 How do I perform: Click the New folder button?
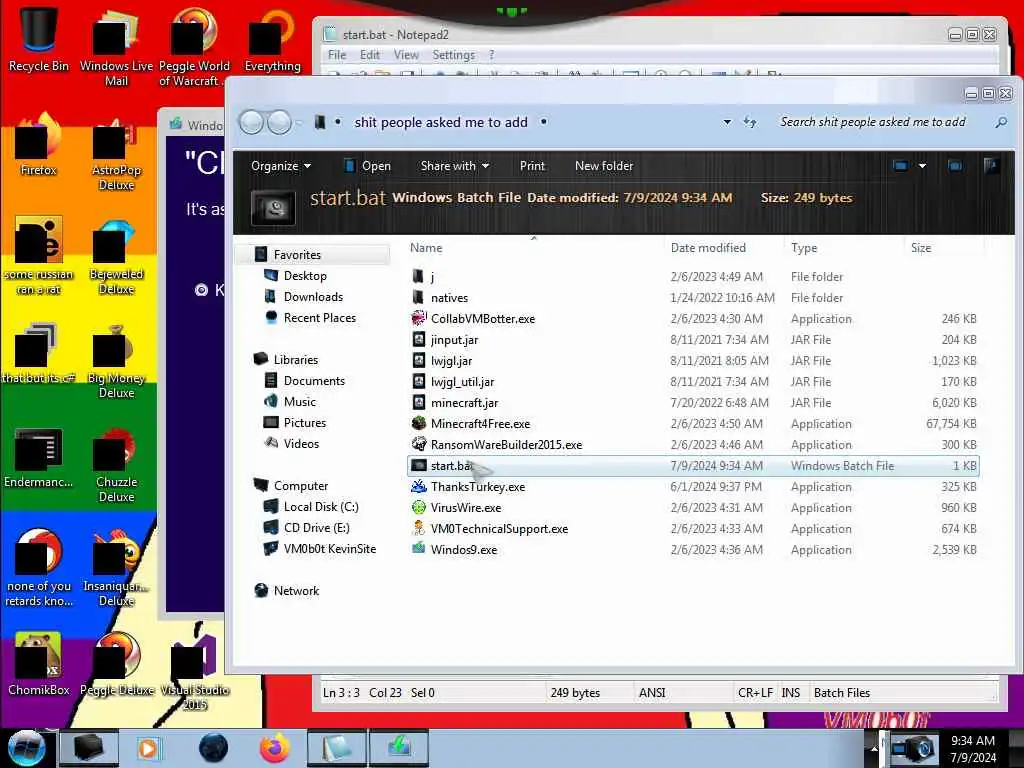(x=604, y=166)
